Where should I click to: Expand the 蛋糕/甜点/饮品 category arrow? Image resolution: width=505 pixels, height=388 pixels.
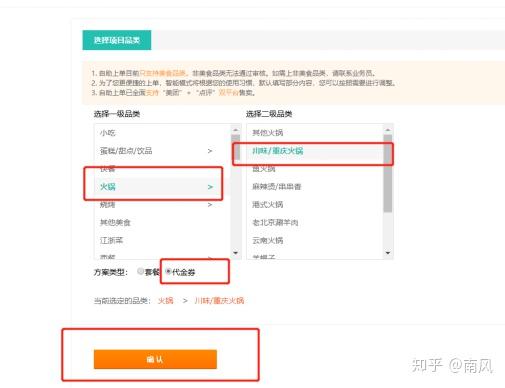[x=210, y=151]
